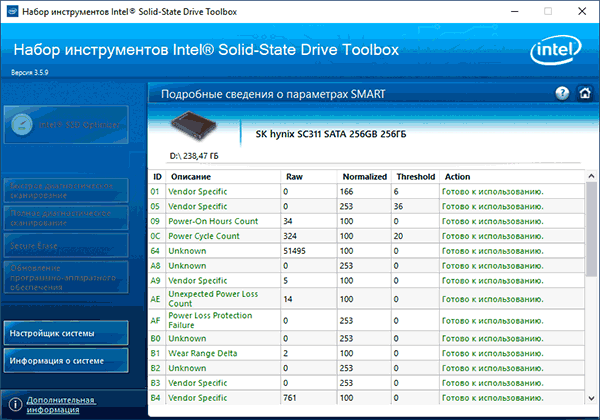Click the Intel SSD Optimizer gauge icon
The height and width of the screenshot is (420, 600).
coord(22,125)
